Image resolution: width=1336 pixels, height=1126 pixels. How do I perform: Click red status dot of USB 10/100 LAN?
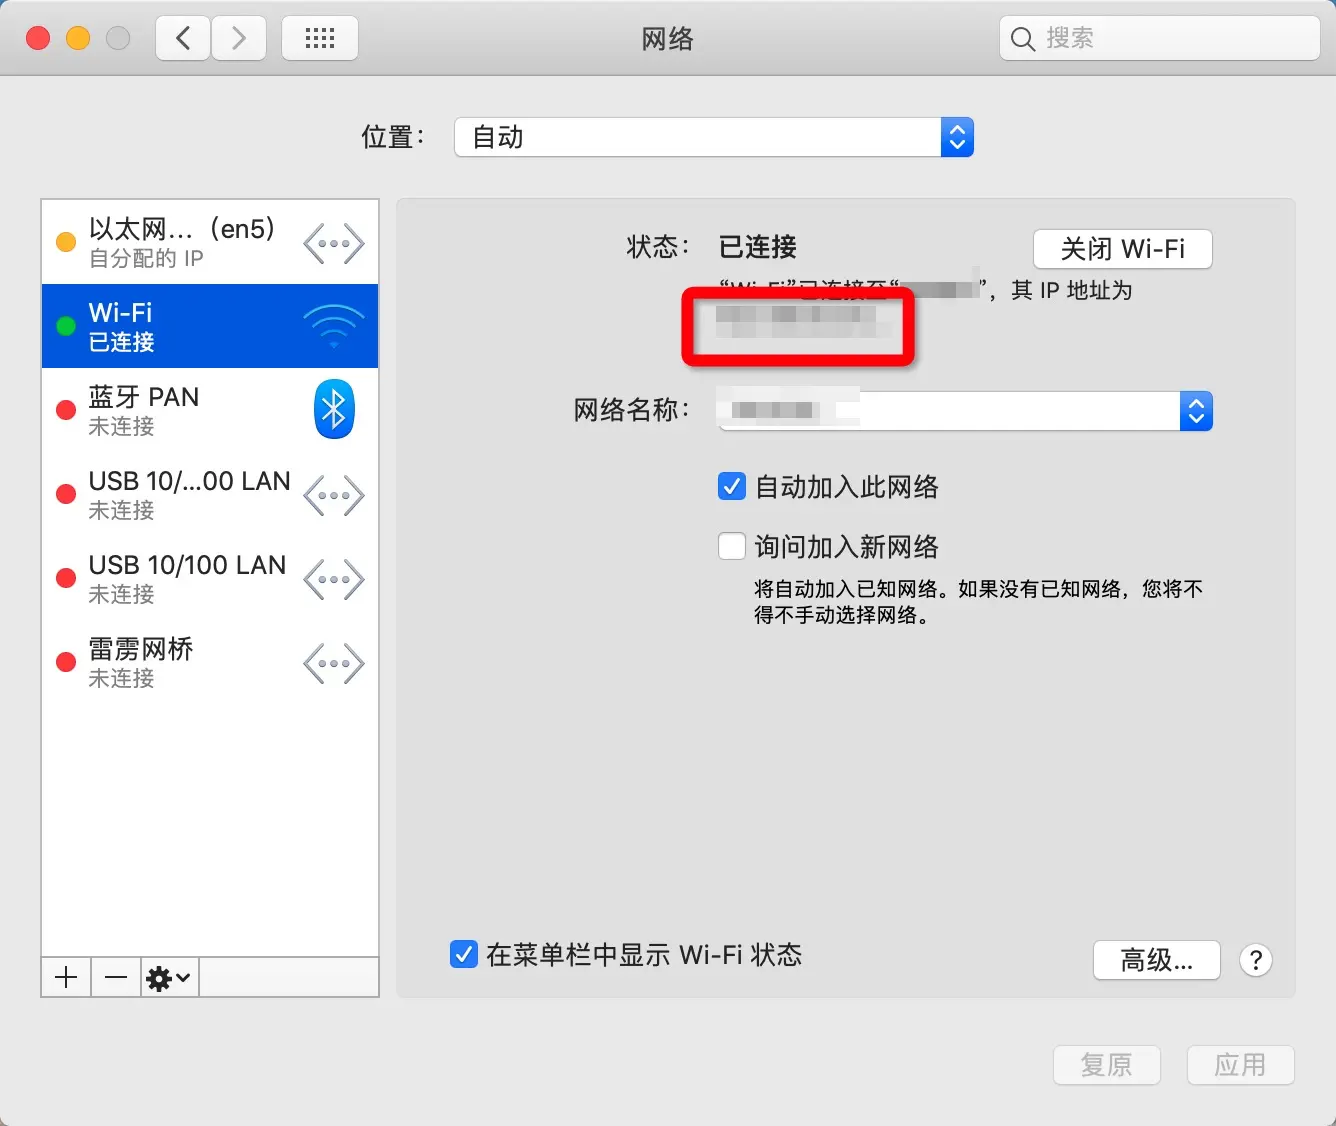pos(66,578)
